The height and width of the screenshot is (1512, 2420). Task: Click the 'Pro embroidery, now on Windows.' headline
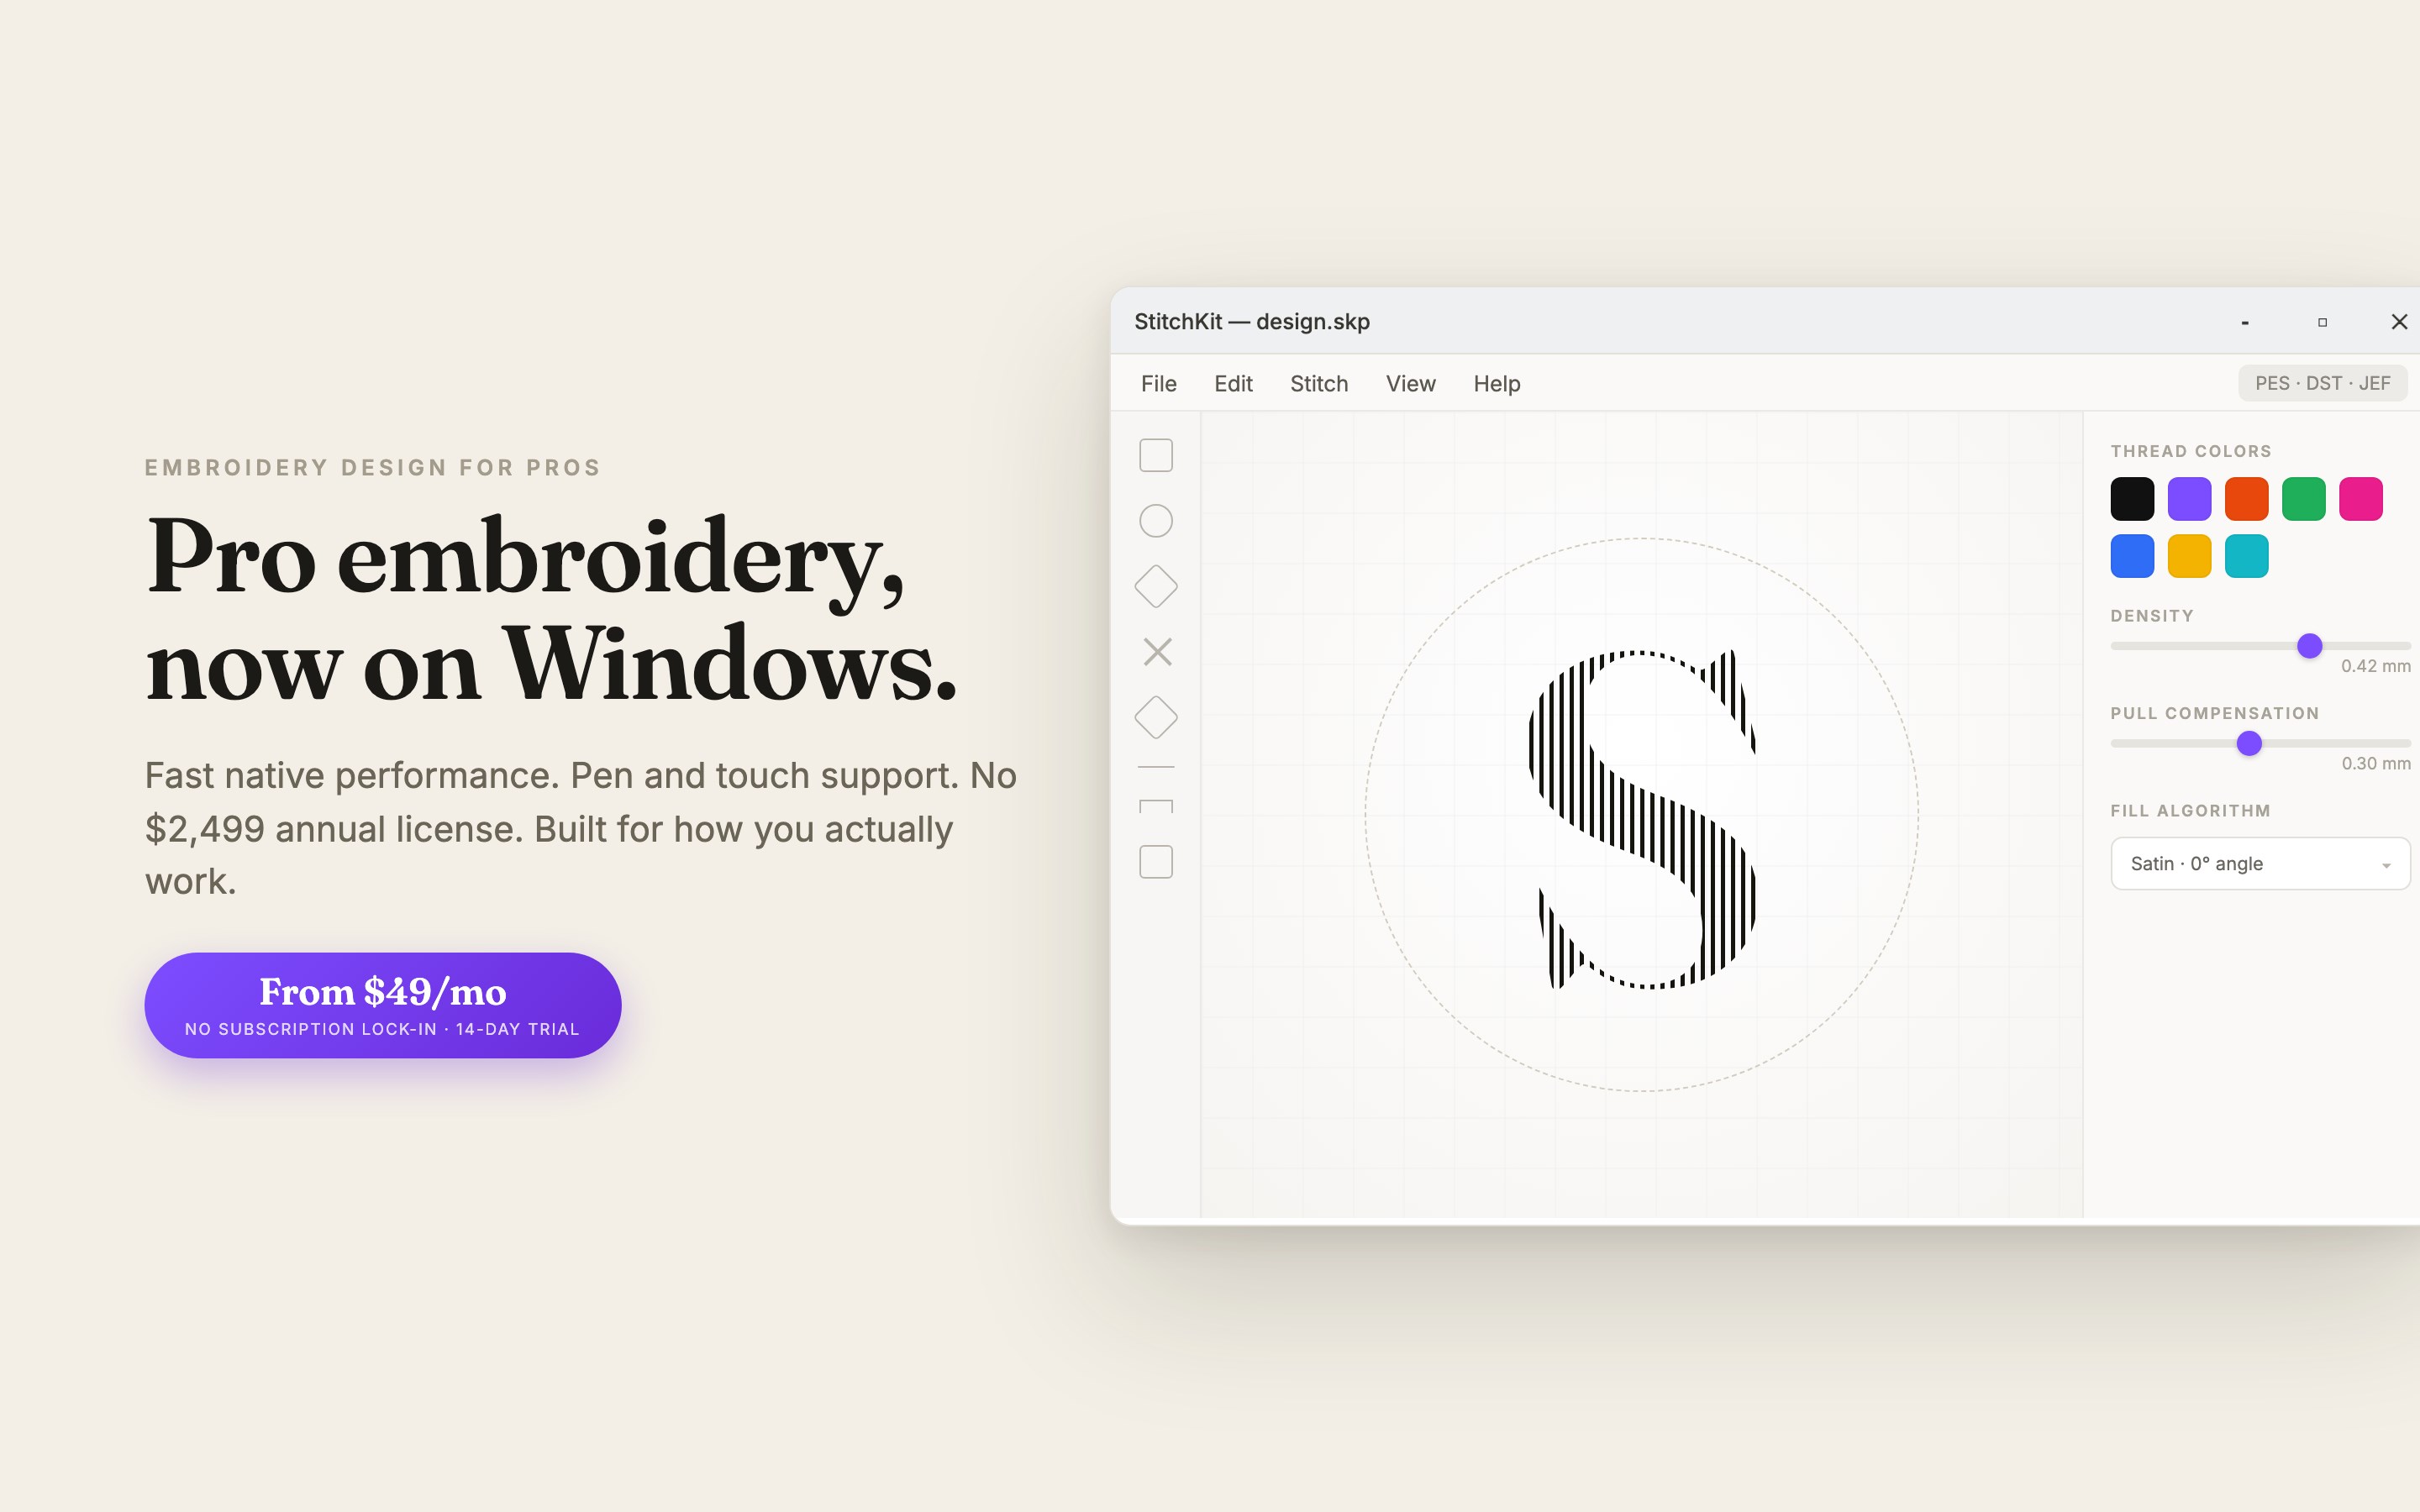point(551,610)
